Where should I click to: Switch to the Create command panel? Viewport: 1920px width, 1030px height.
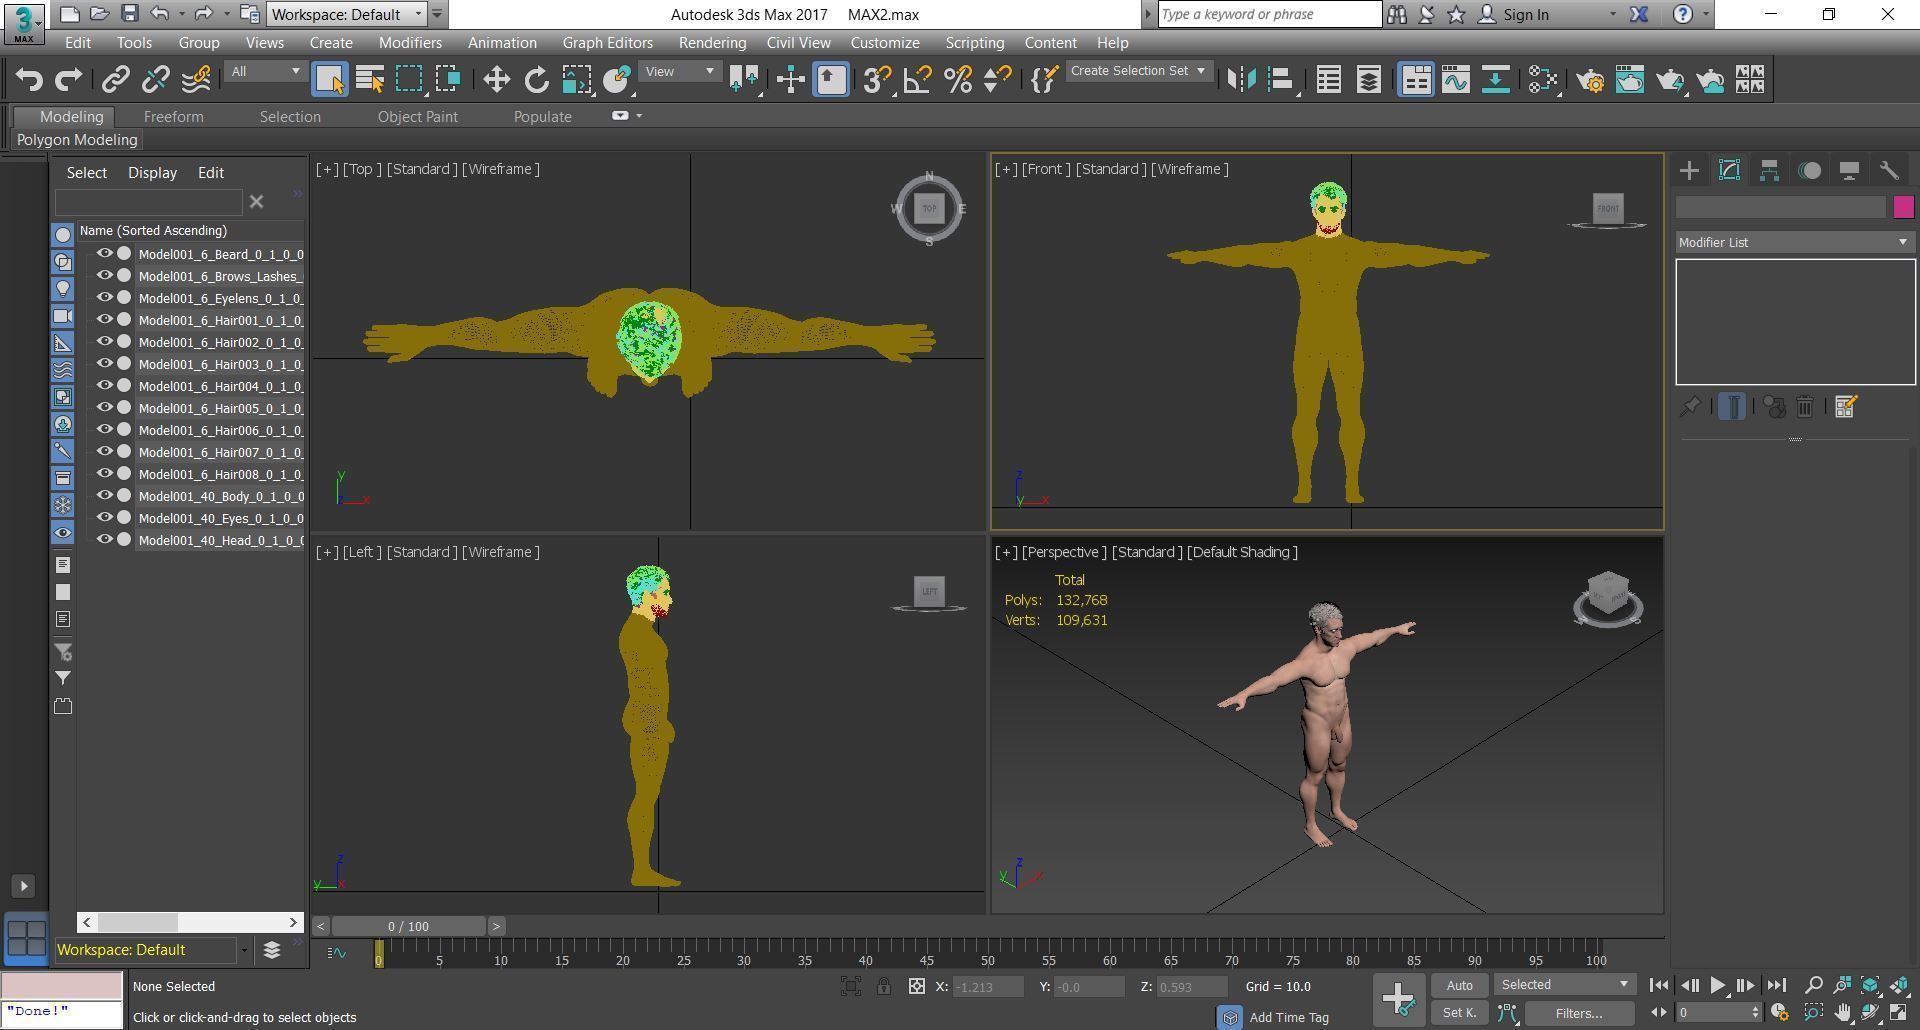tap(1689, 171)
